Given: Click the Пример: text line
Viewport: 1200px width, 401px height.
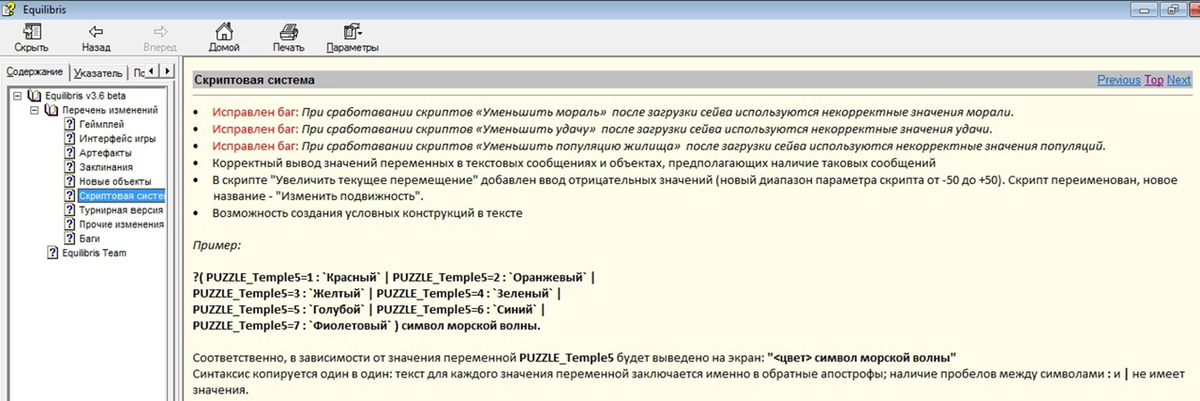Looking at the screenshot, I should (x=218, y=244).
